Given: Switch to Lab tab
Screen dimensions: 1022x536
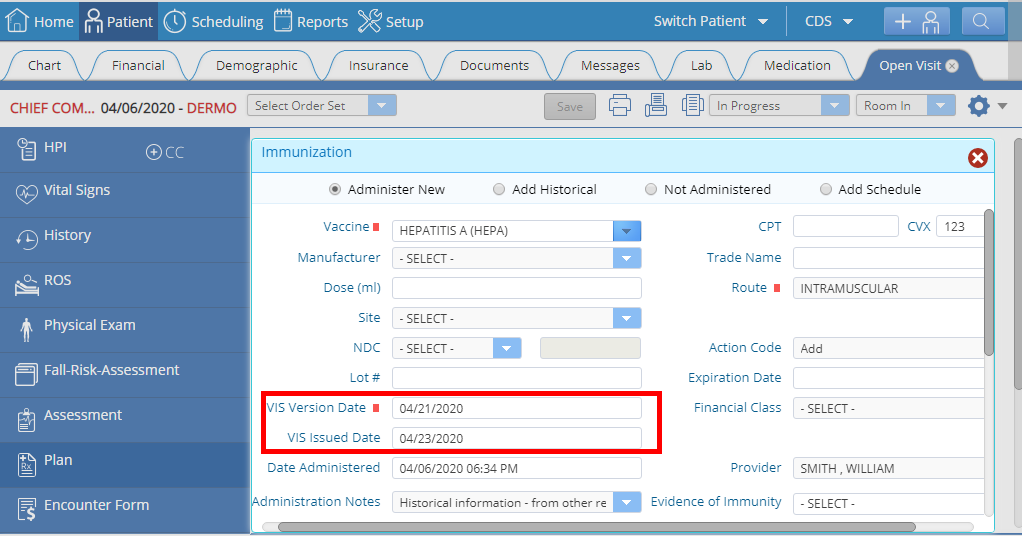Looking at the screenshot, I should pyautogui.click(x=701, y=66).
